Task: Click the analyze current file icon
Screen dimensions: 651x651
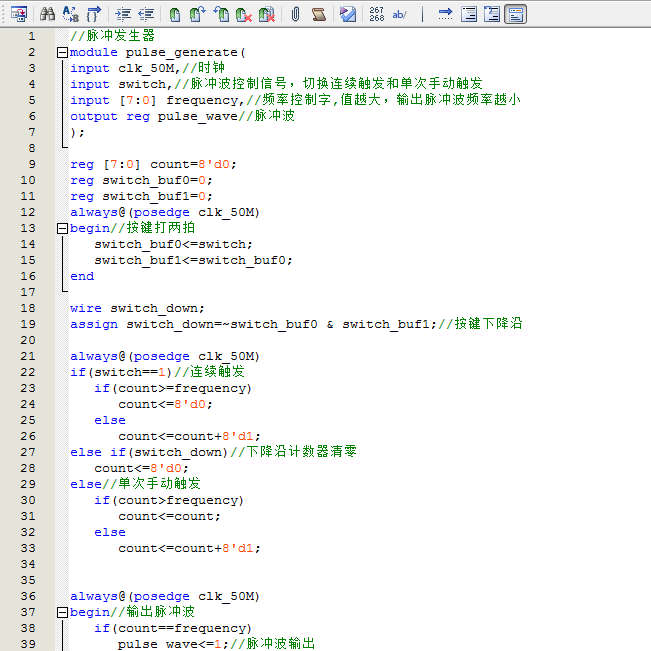Action: [x=347, y=14]
